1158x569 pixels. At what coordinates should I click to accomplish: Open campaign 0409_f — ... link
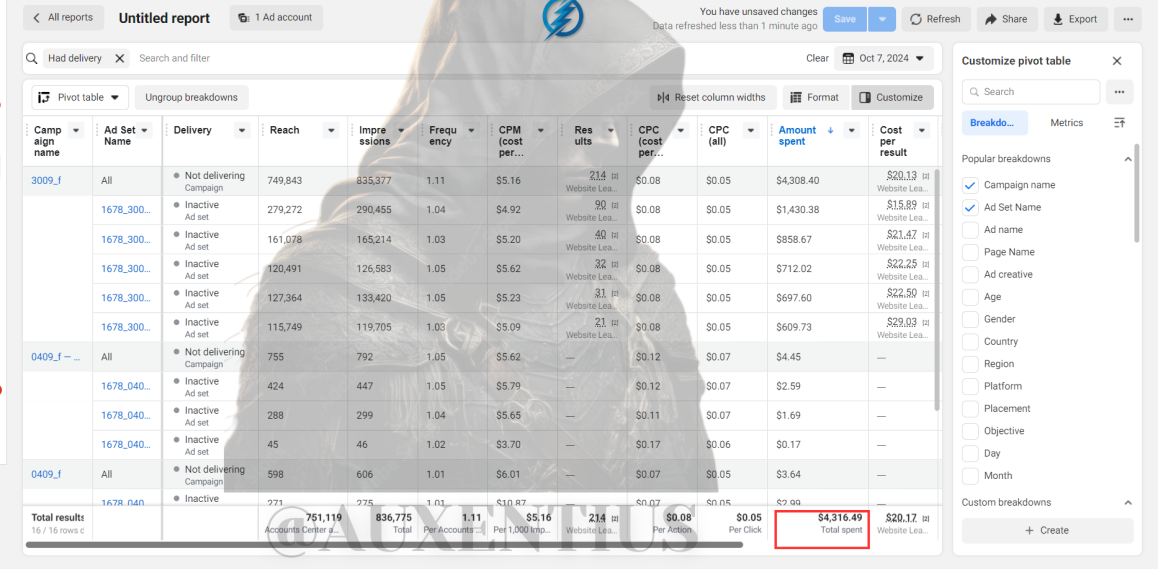coord(55,356)
